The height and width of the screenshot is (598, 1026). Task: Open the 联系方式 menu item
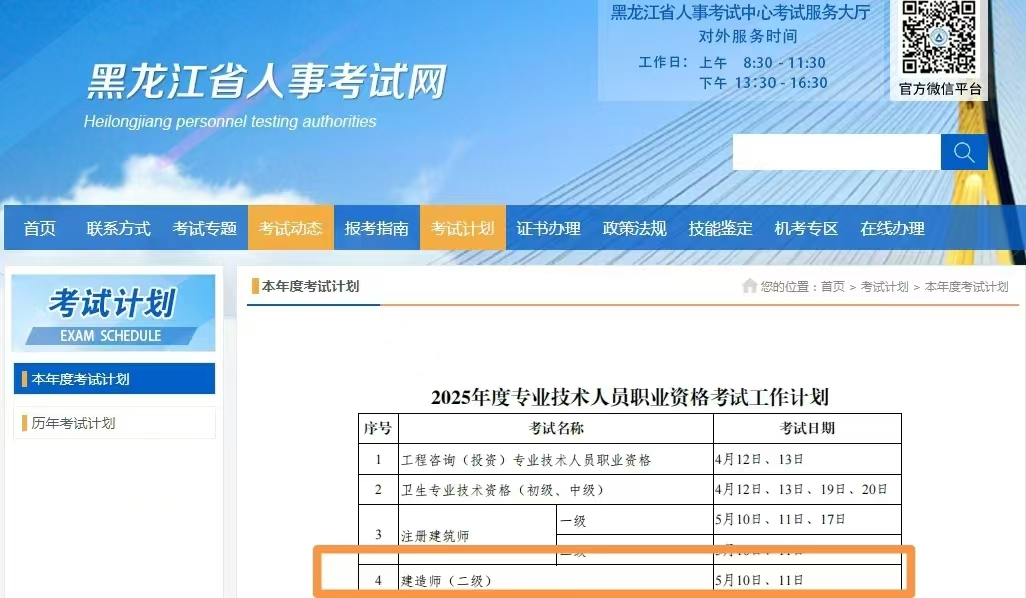118,228
